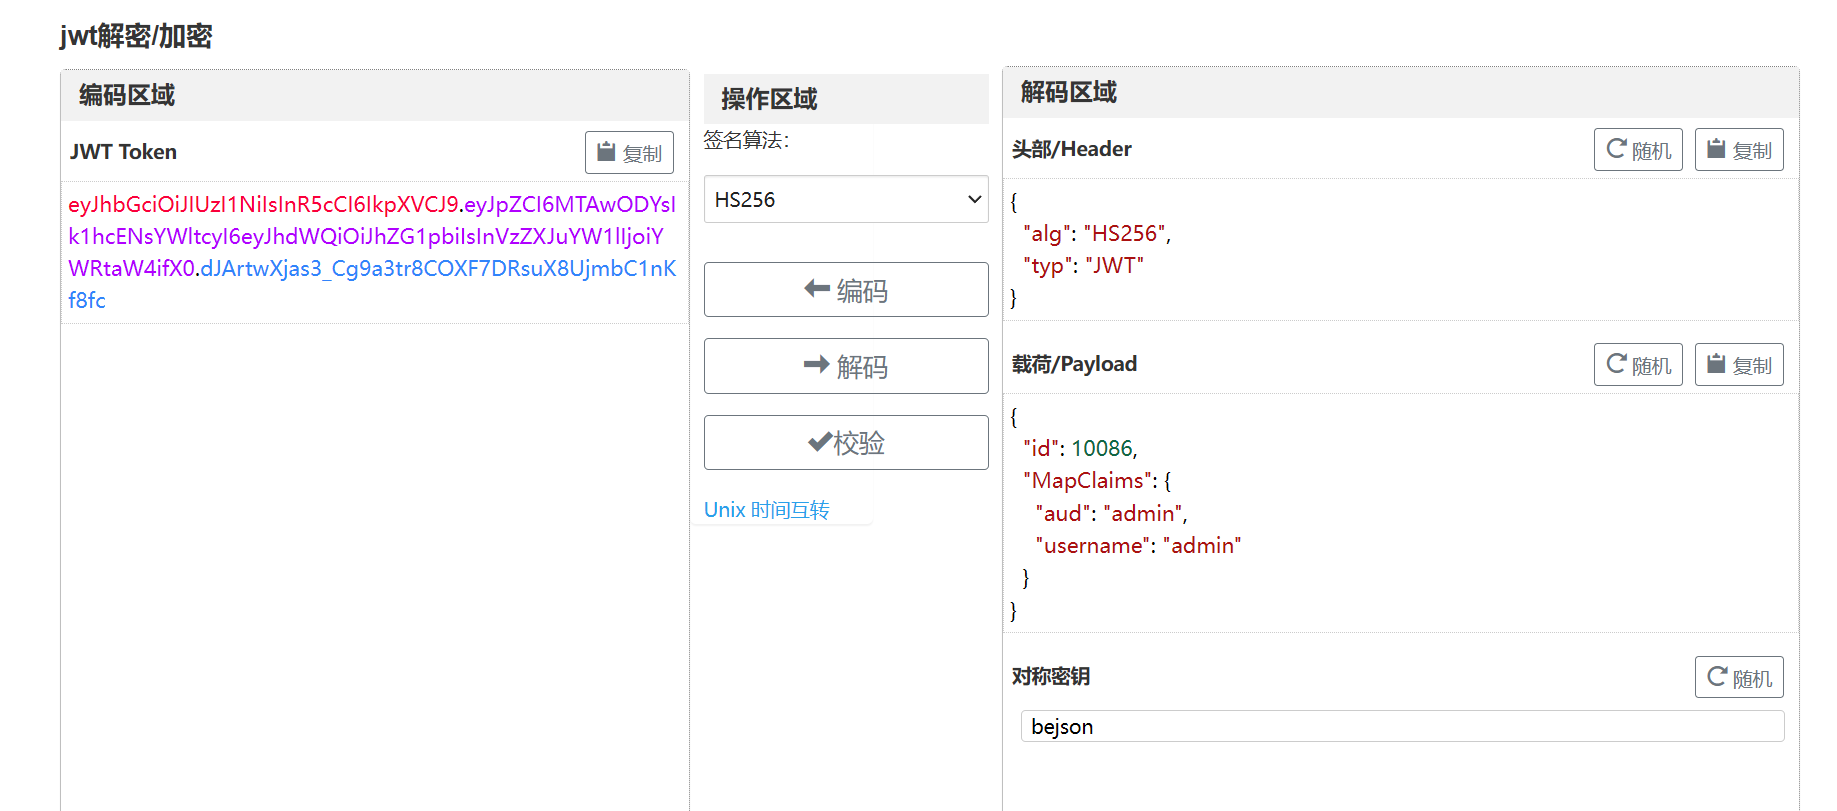Copy the 头部/Header content

1739,150
